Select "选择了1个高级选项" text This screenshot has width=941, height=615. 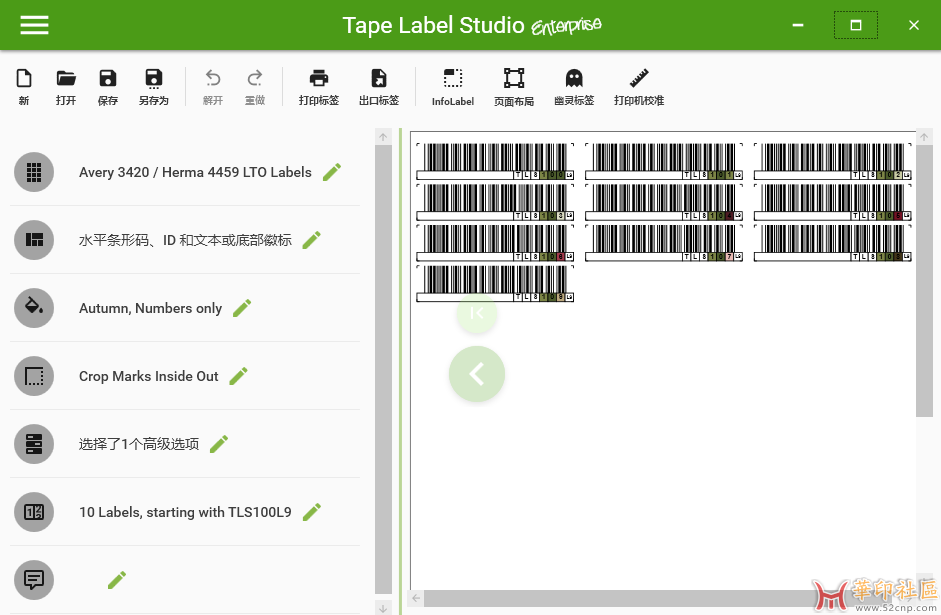coord(139,444)
